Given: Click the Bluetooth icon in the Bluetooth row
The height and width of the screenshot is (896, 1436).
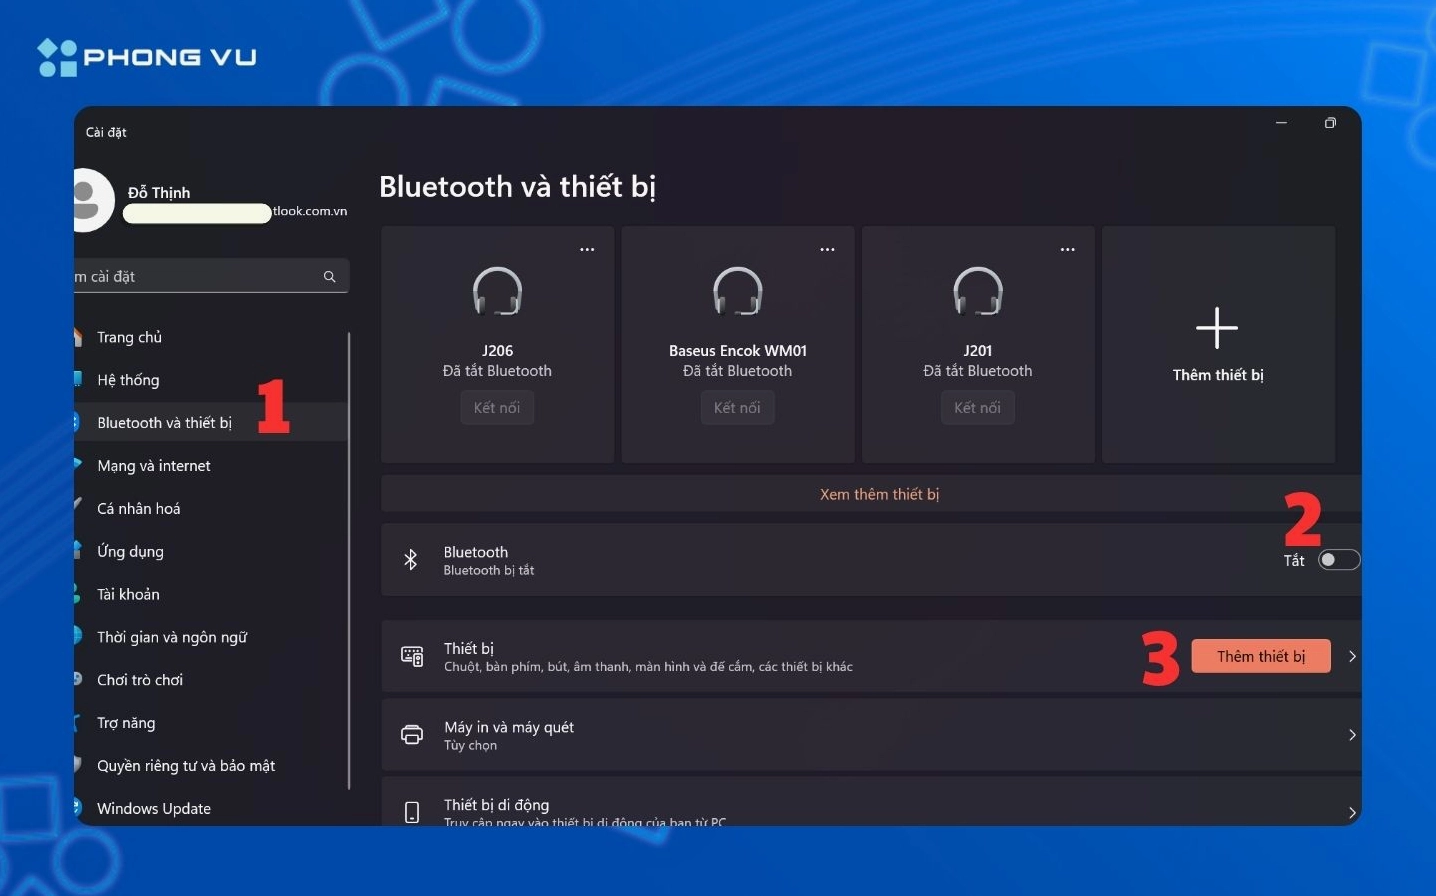Looking at the screenshot, I should [x=411, y=559].
